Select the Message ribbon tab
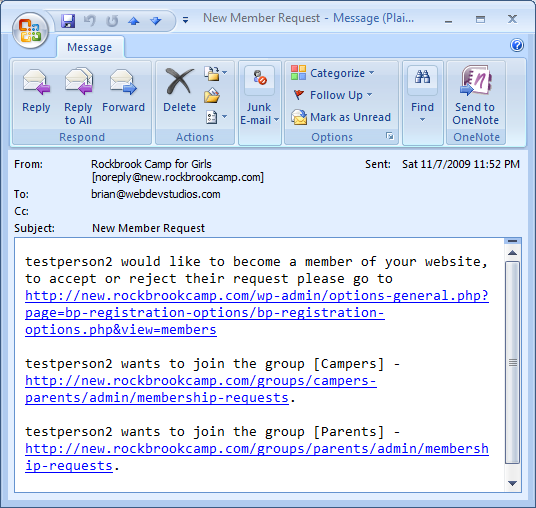 pyautogui.click(x=90, y=47)
